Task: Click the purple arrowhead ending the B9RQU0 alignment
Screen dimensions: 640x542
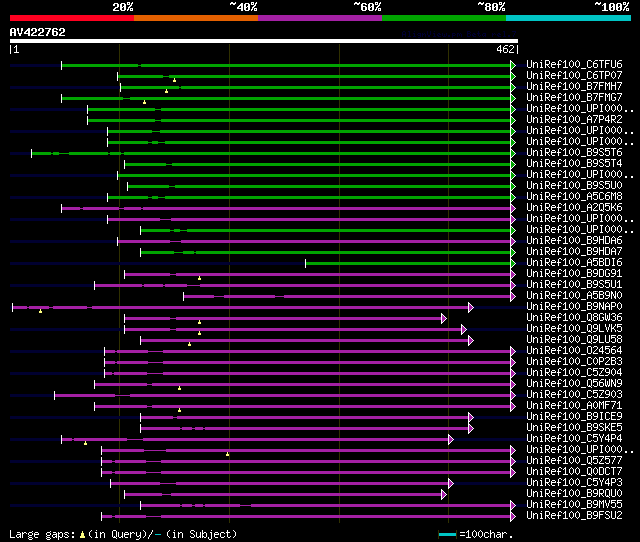Action: pos(444,495)
